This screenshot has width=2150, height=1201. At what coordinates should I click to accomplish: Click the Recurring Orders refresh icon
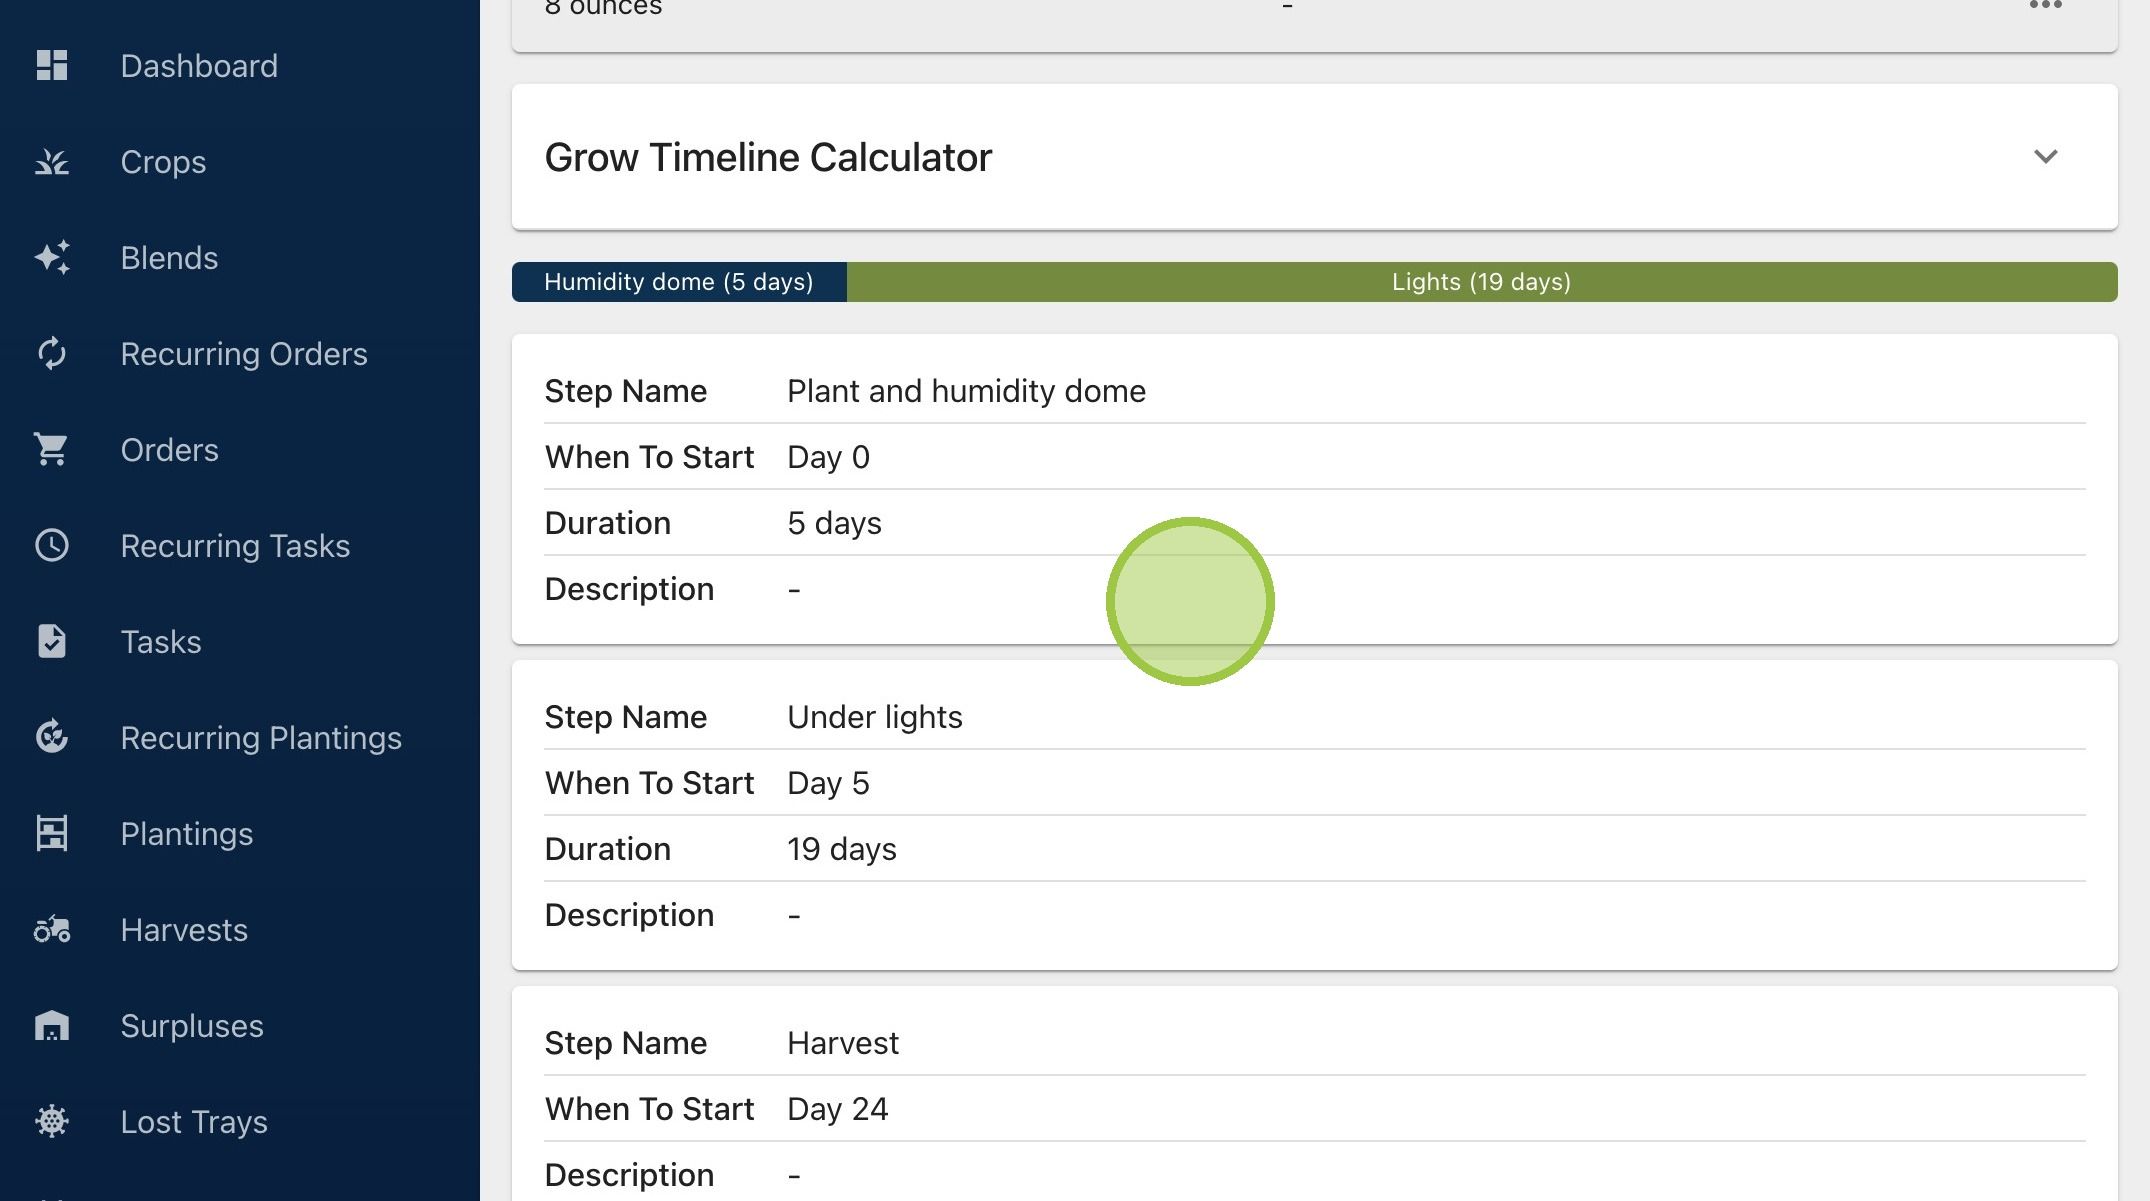pyautogui.click(x=52, y=353)
